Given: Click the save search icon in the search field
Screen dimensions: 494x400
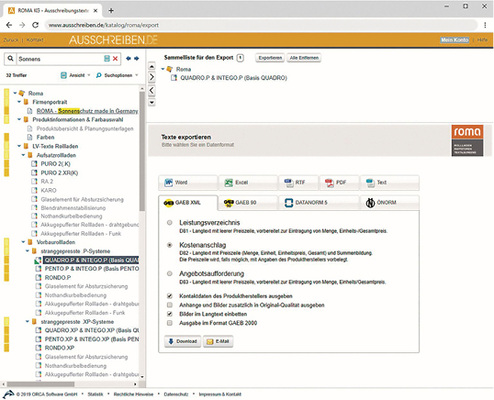Looking at the screenshot, I should (x=107, y=59).
